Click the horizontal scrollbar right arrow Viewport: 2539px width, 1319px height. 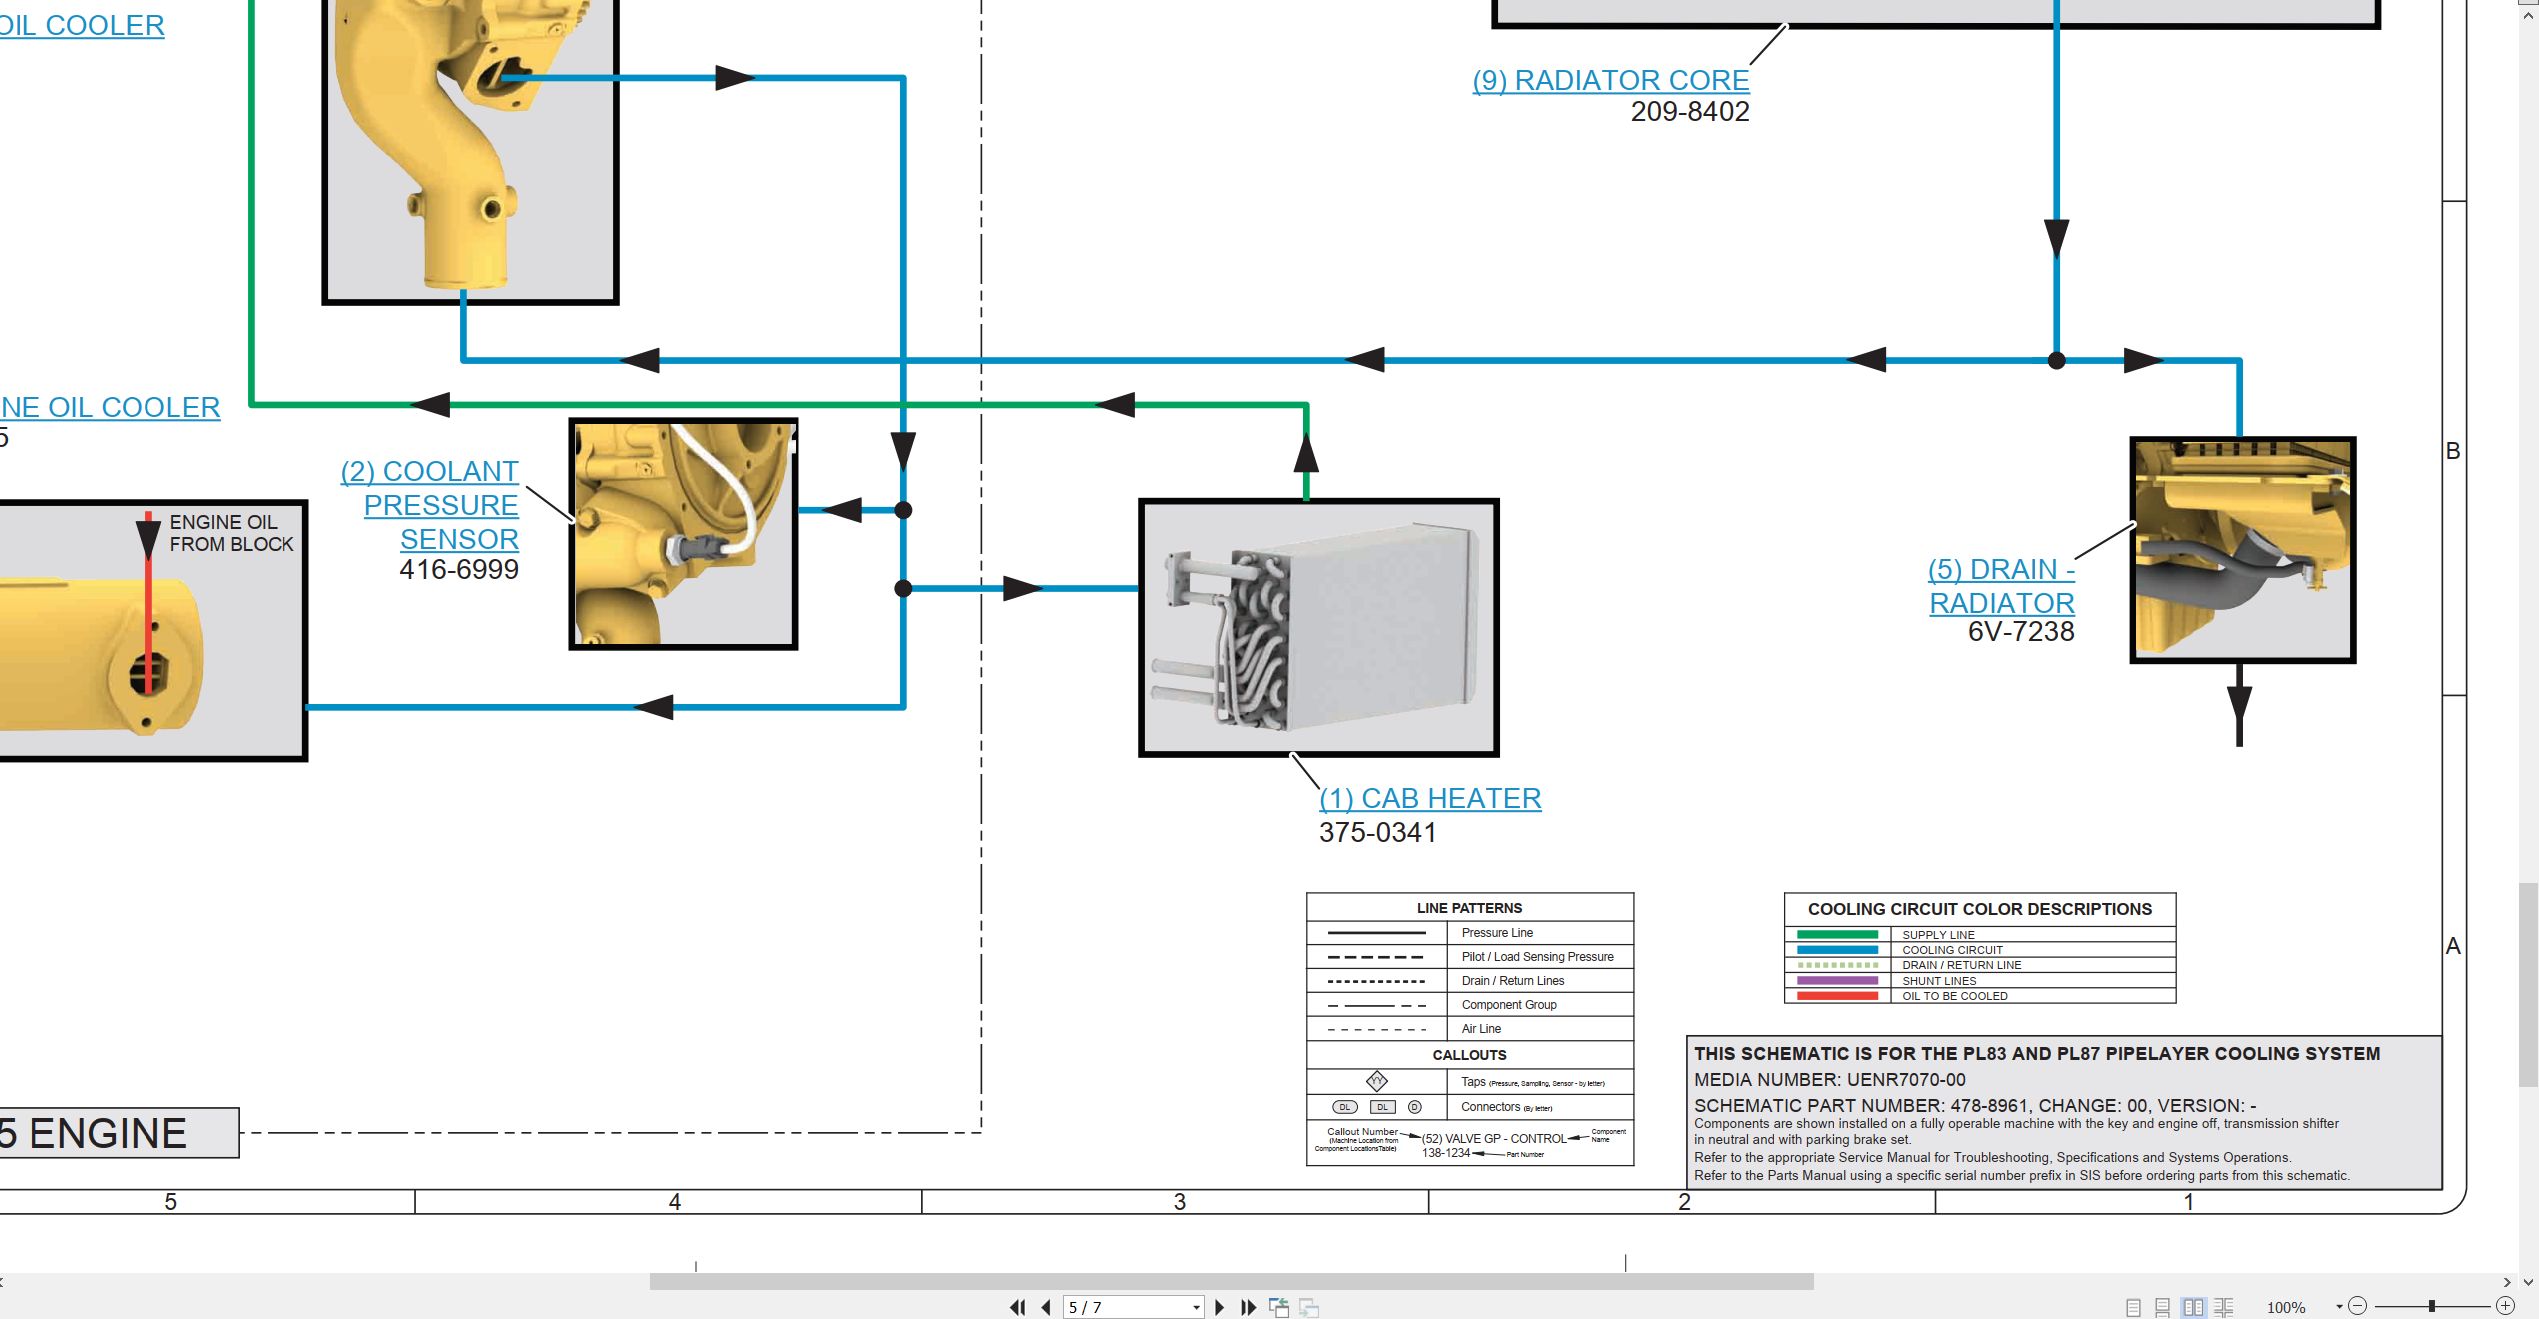pyautogui.click(x=2507, y=1282)
